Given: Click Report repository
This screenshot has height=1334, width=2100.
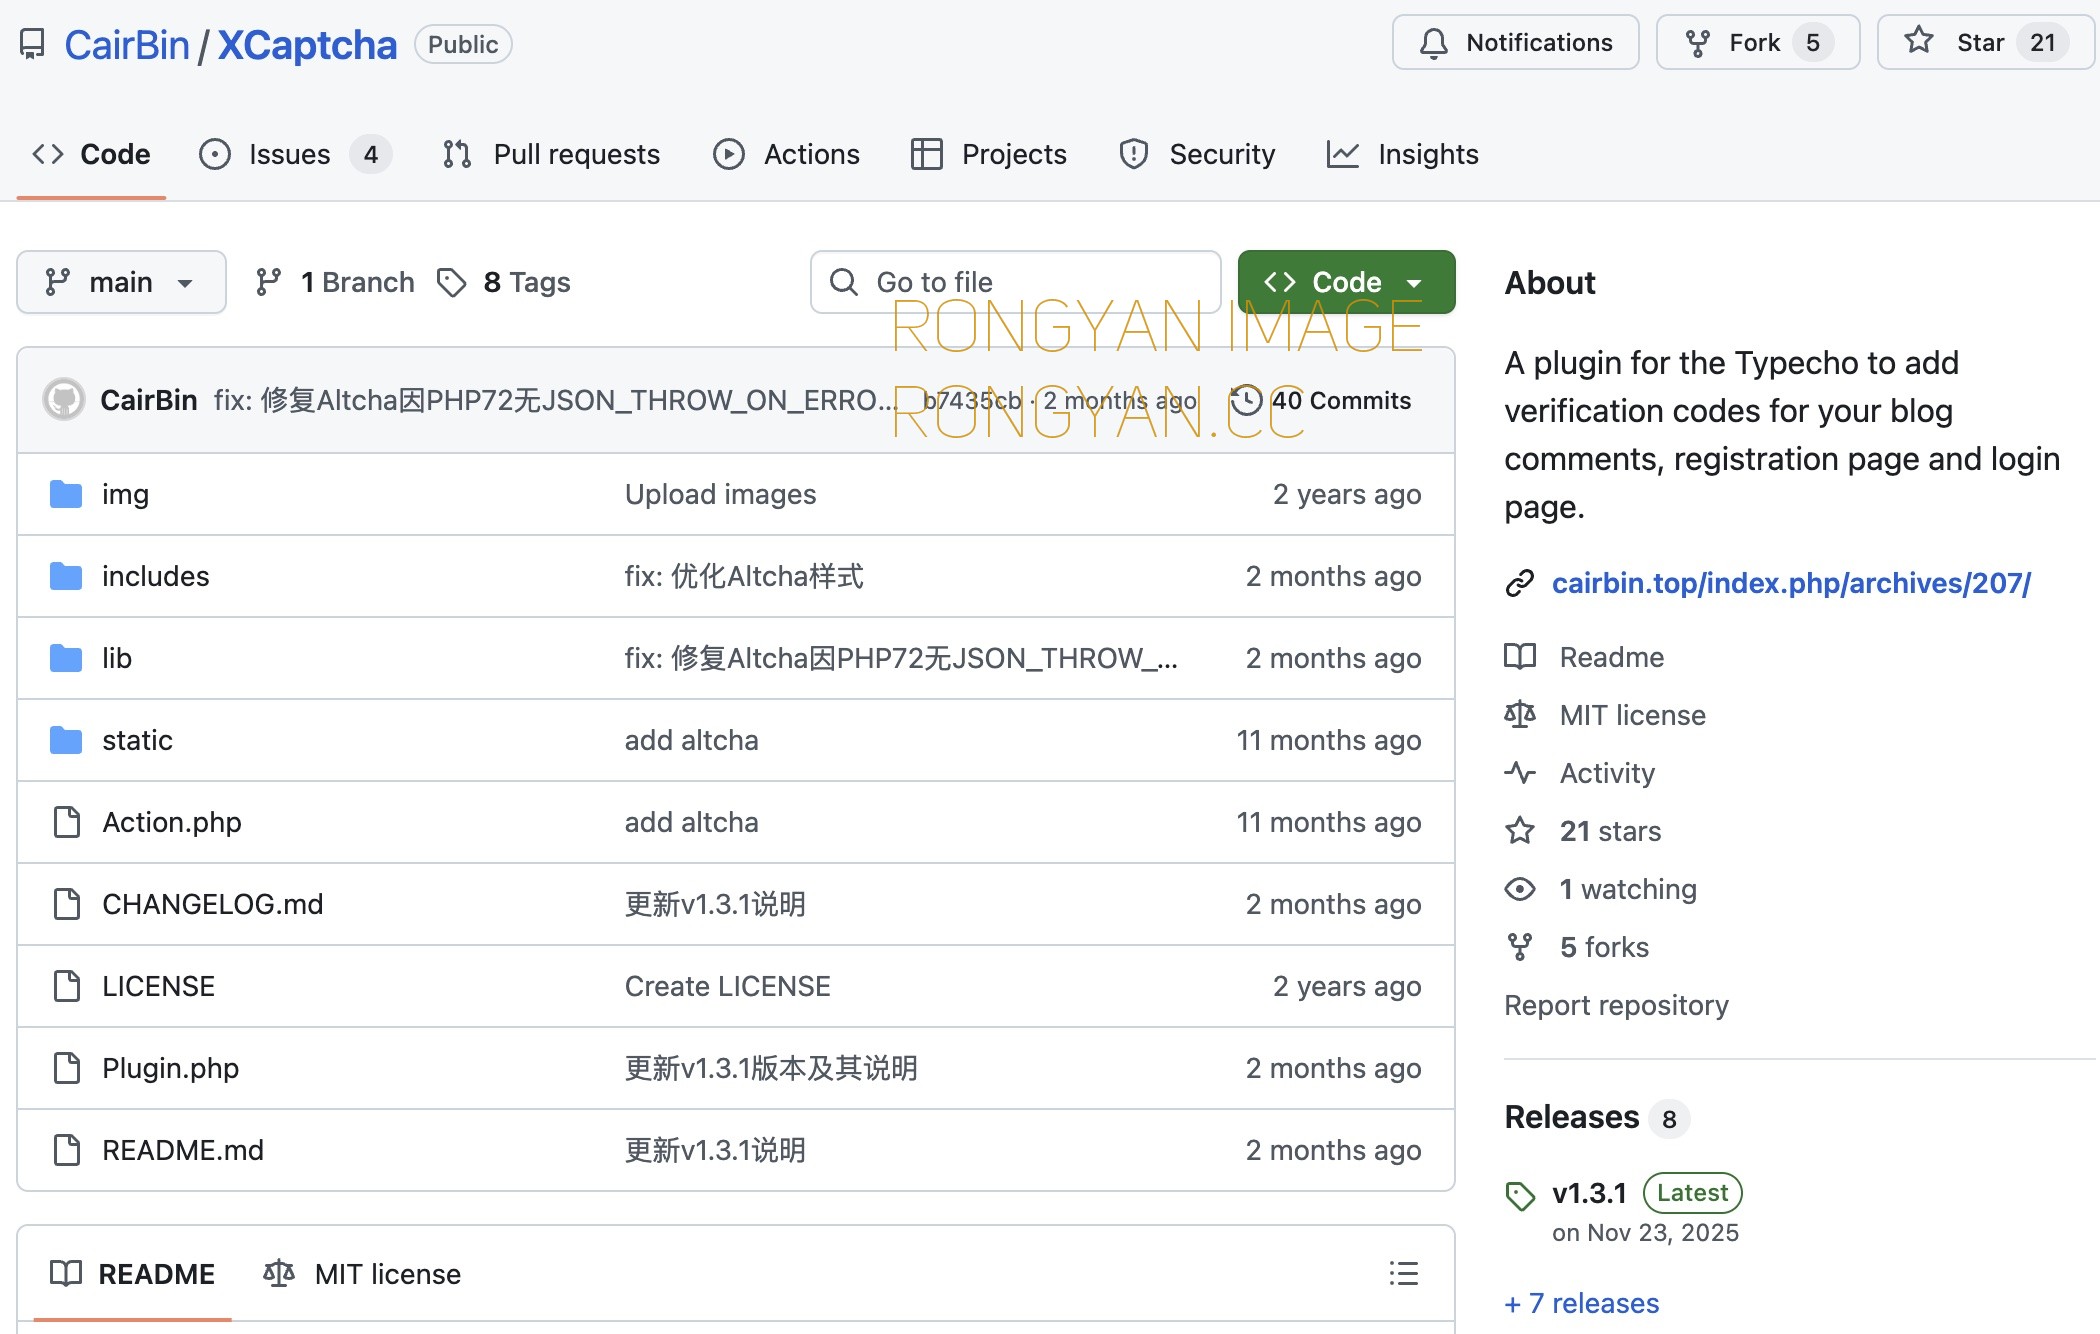Looking at the screenshot, I should tap(1616, 1005).
